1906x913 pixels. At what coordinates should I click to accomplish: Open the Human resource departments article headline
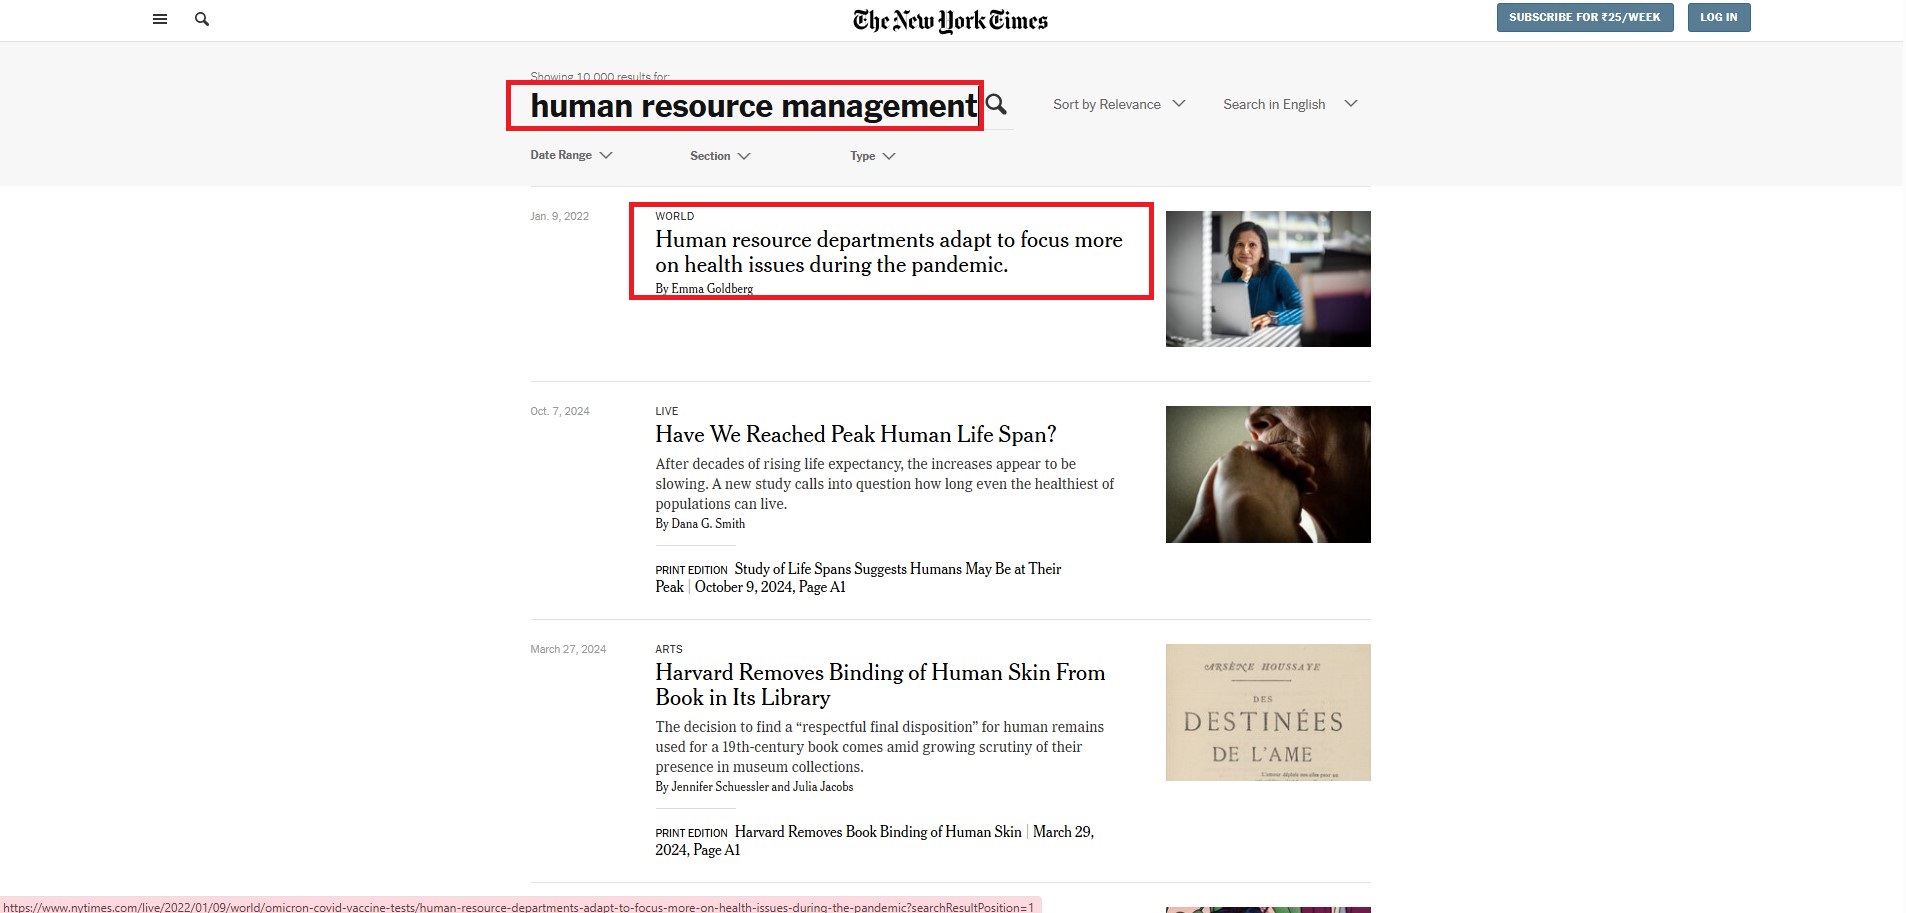(888, 252)
